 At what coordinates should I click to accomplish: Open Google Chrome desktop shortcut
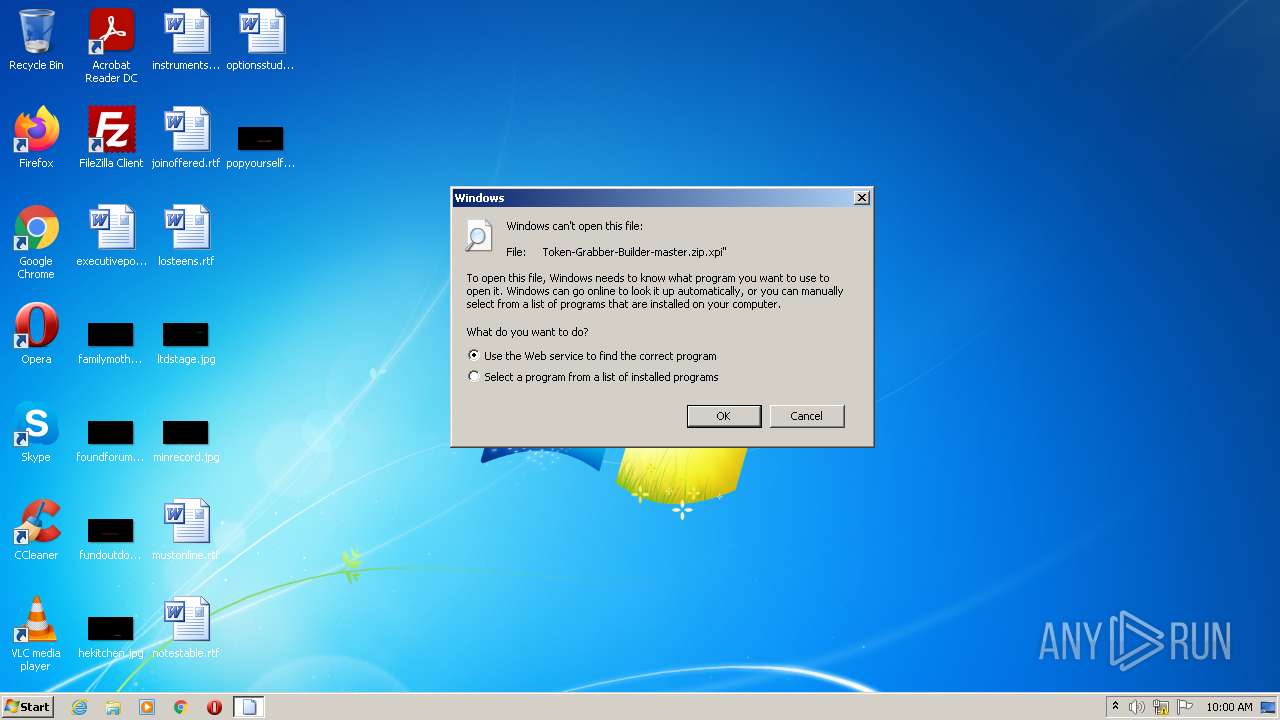pos(36,242)
